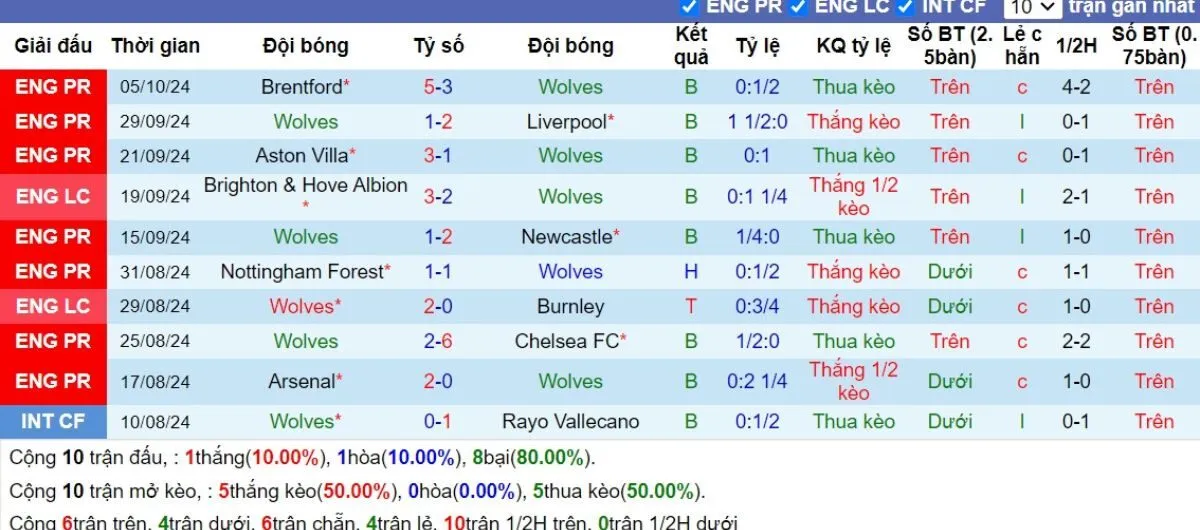Click the Tỷ số column header
Viewport: 1200px width, 530px height.
pyautogui.click(x=439, y=46)
